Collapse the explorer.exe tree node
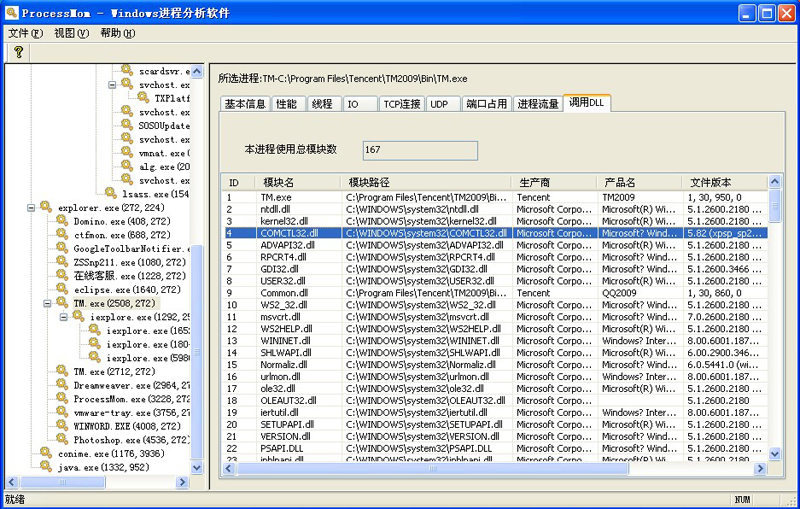 point(30,207)
